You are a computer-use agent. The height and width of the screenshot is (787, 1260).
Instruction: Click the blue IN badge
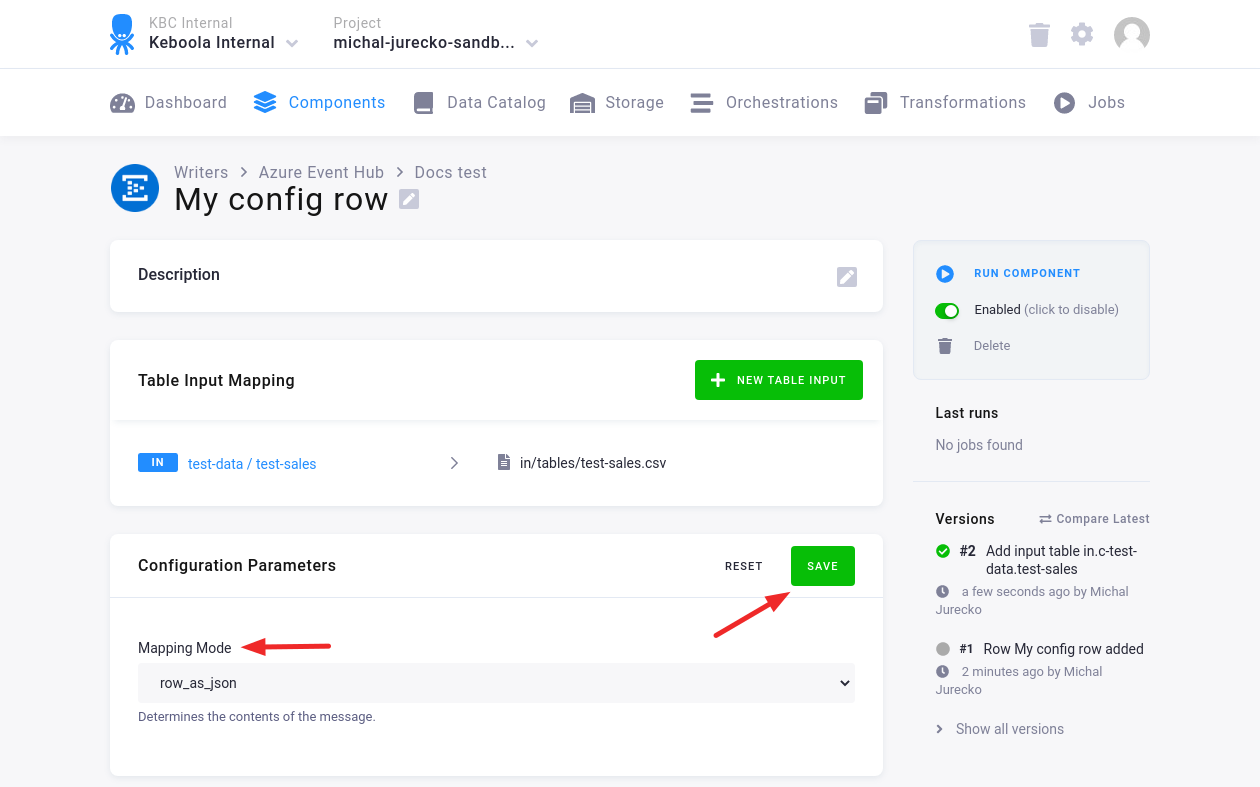coord(158,462)
